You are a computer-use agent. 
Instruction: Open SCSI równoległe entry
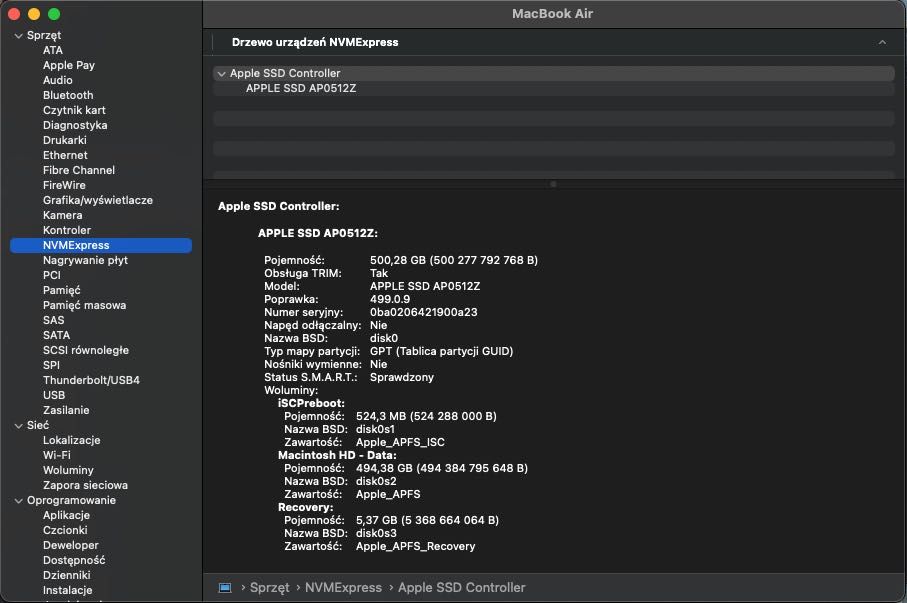(86, 351)
